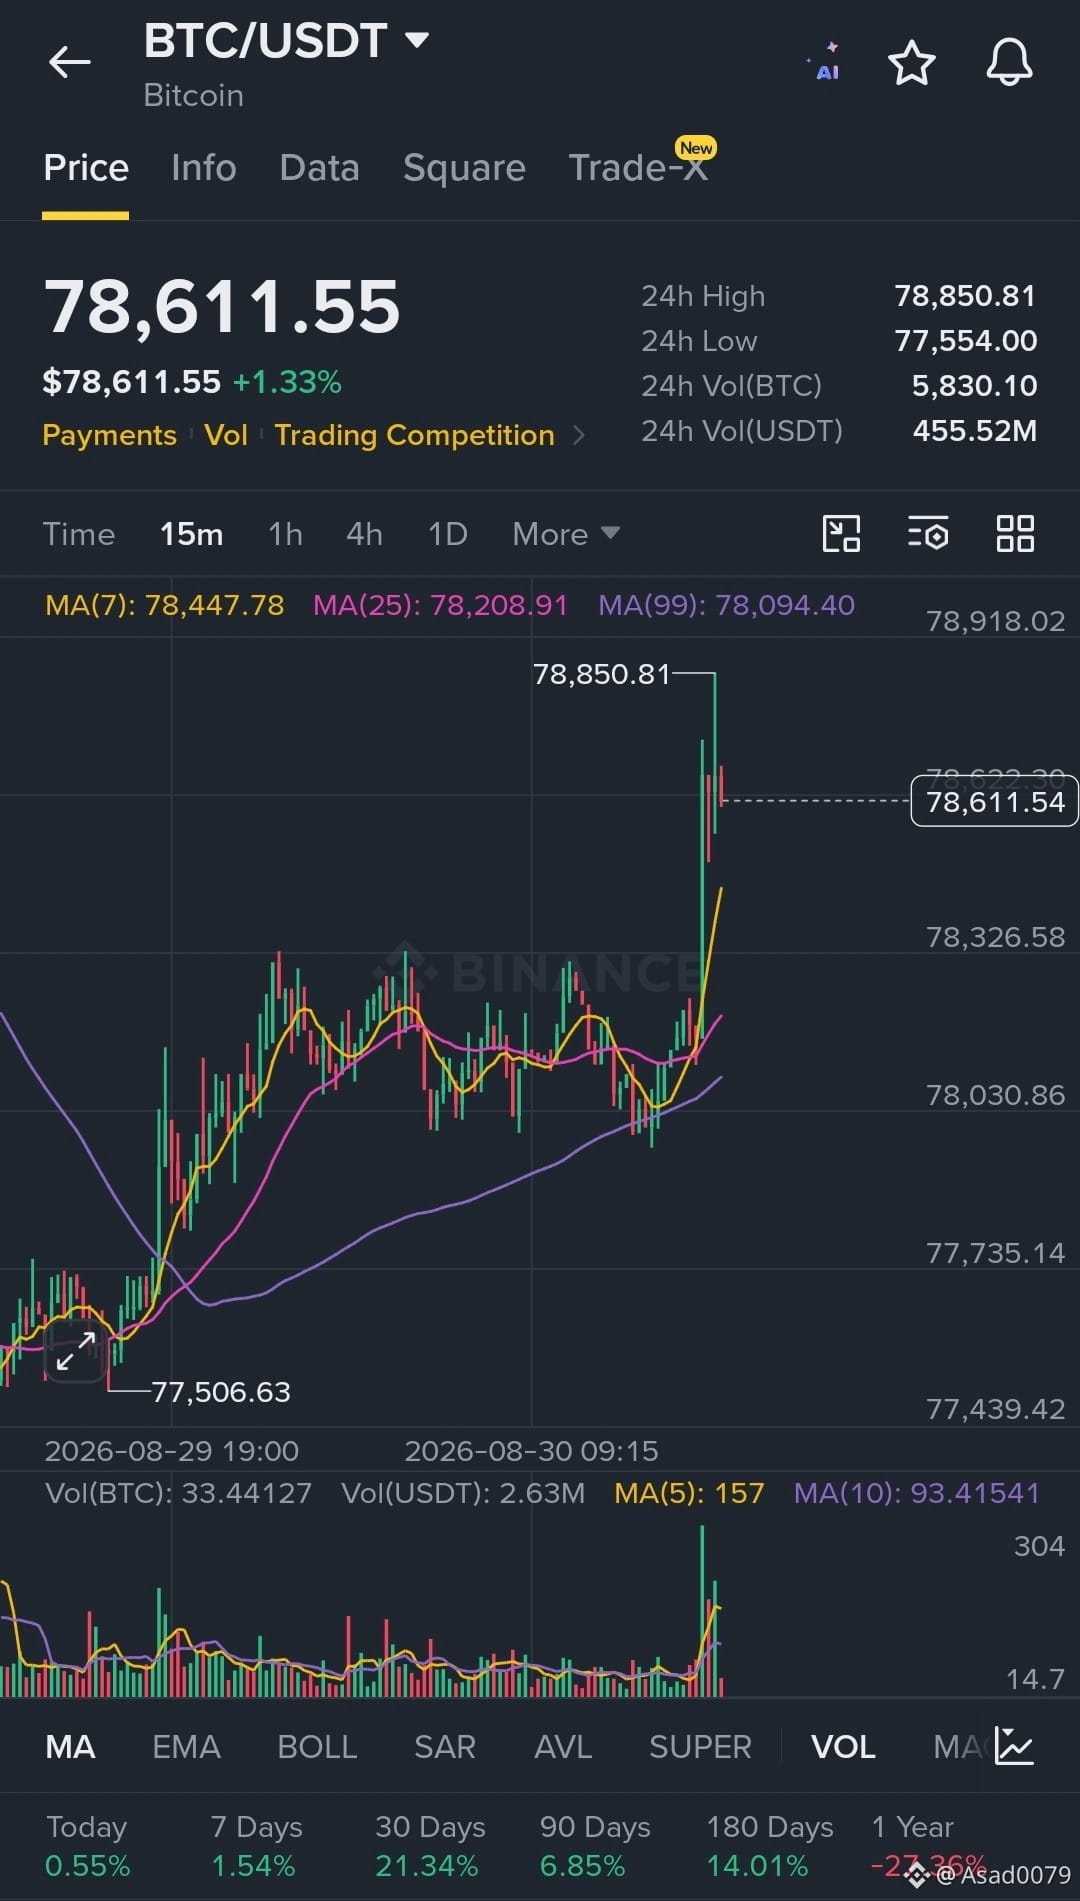Tap the 24h Vol(BTC) value 5,830.10
This screenshot has width=1080, height=1901.
pos(974,386)
